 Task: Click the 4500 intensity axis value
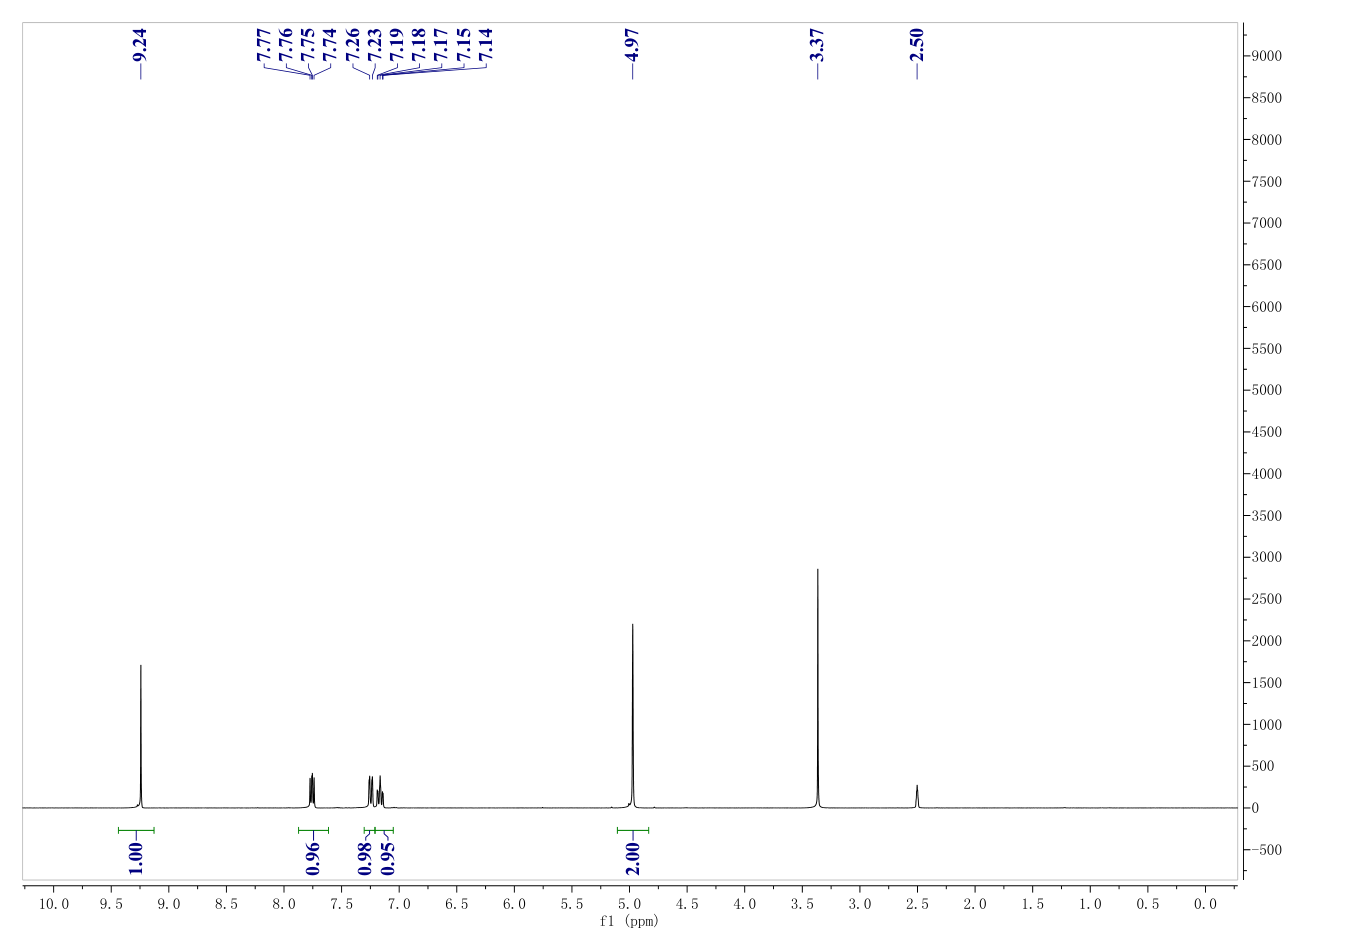click(1265, 433)
